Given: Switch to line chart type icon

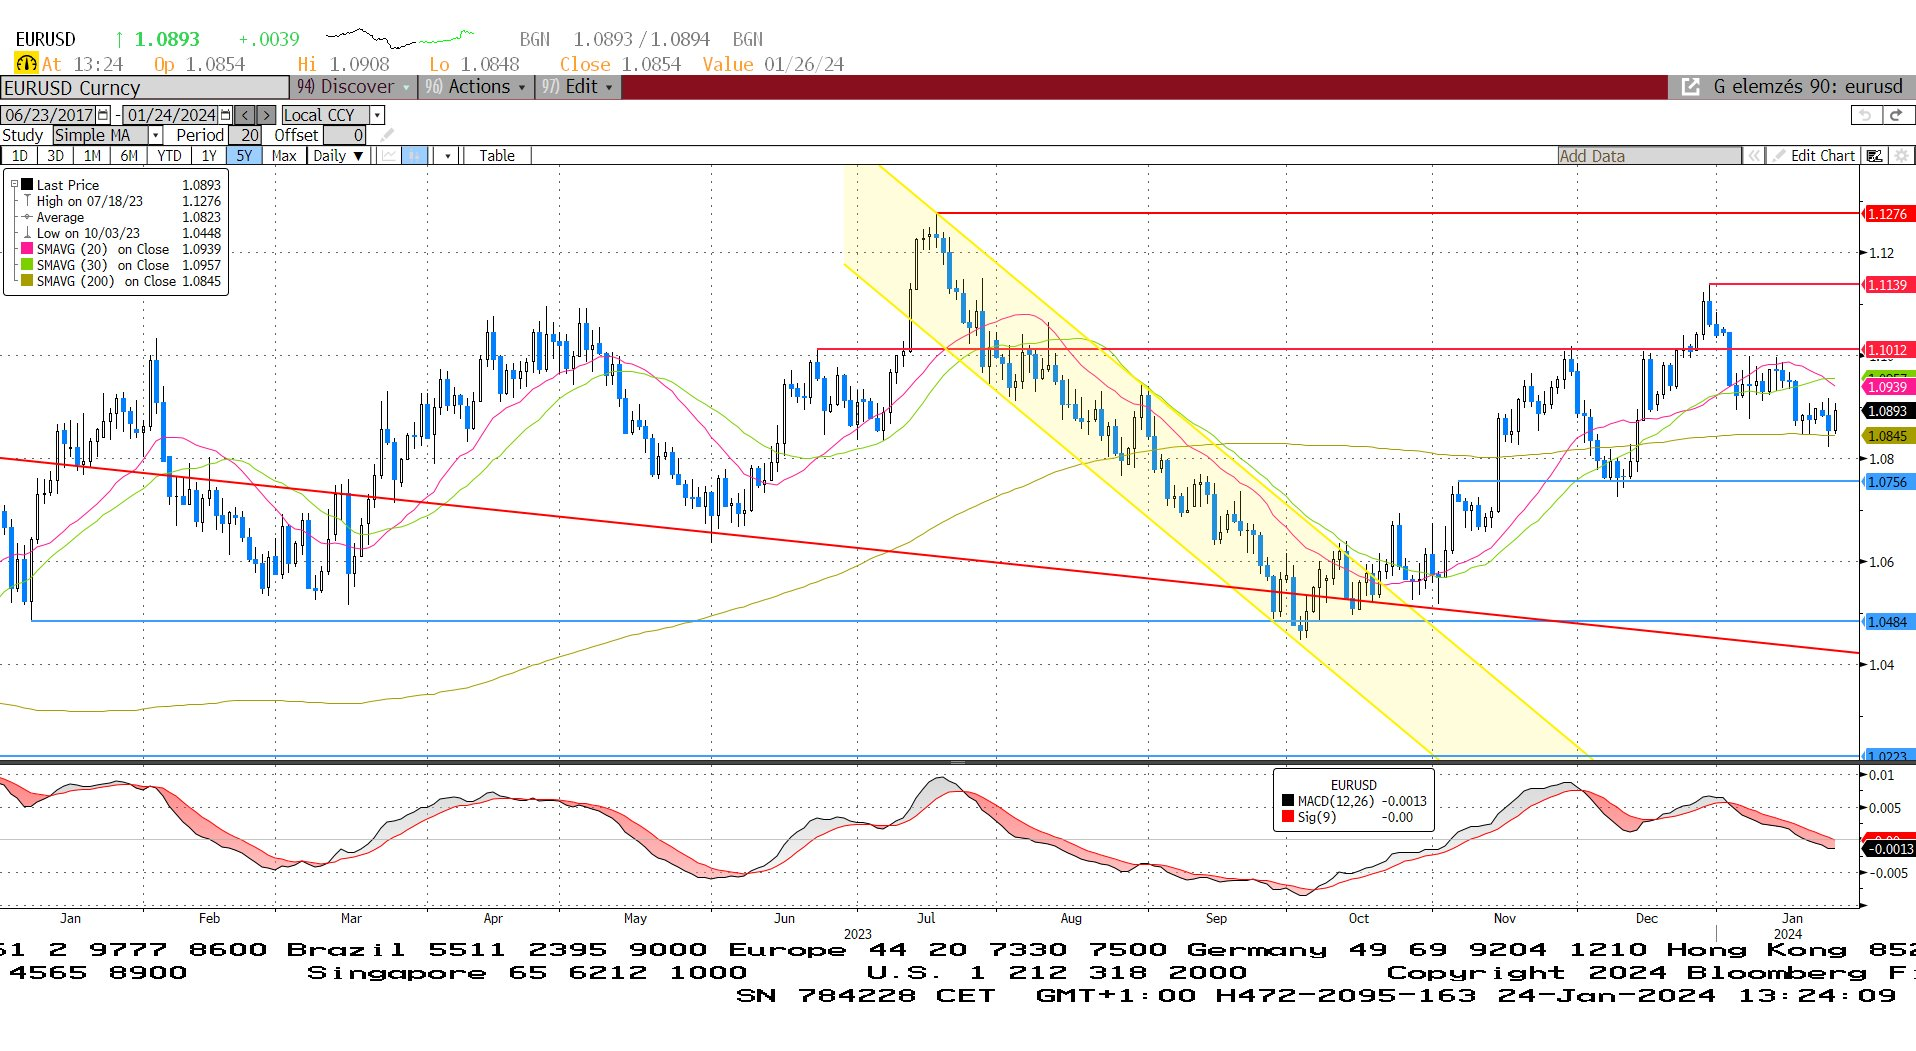Looking at the screenshot, I should click(x=388, y=156).
